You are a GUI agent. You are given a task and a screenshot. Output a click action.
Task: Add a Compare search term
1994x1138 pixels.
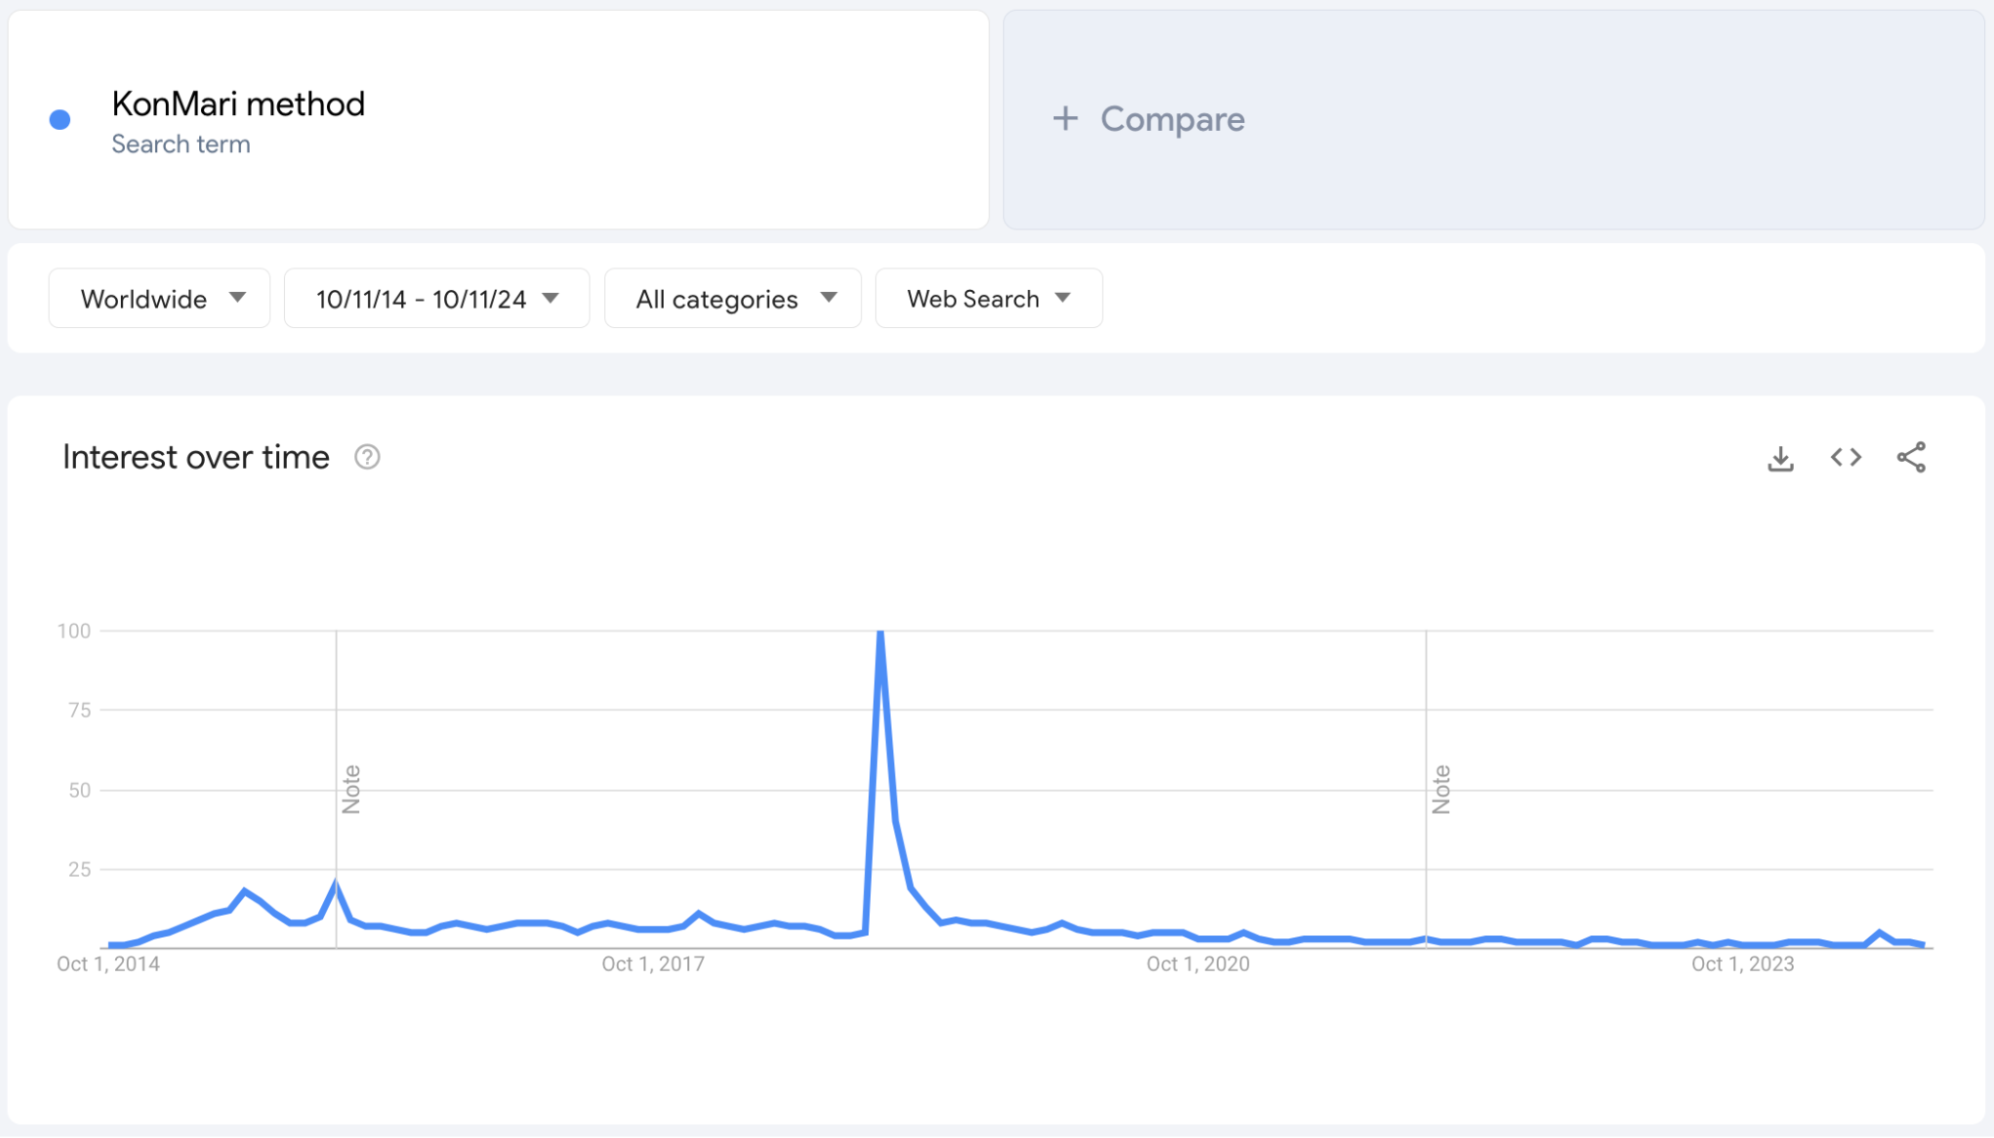click(1494, 120)
